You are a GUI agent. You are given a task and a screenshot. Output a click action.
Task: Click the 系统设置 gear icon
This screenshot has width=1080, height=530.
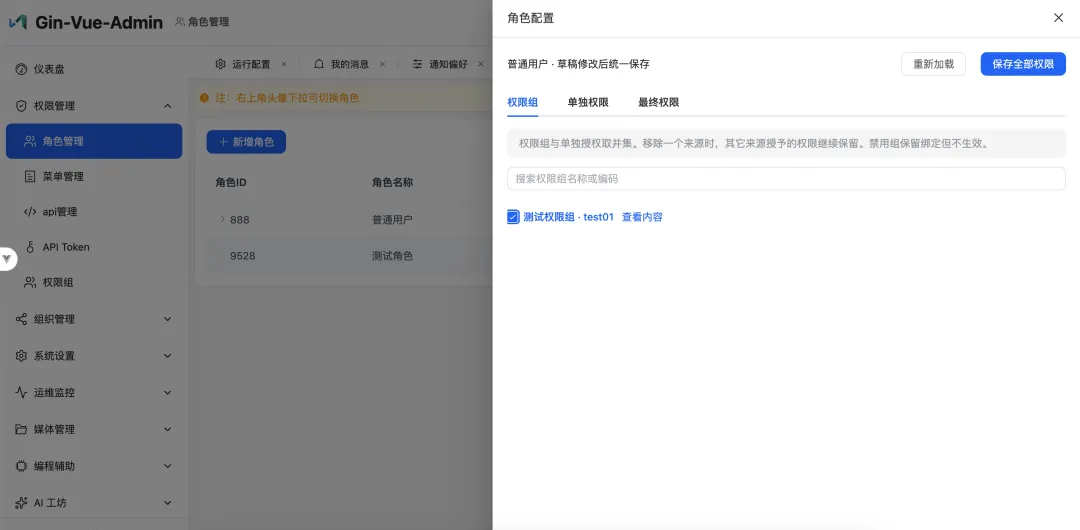coord(21,356)
